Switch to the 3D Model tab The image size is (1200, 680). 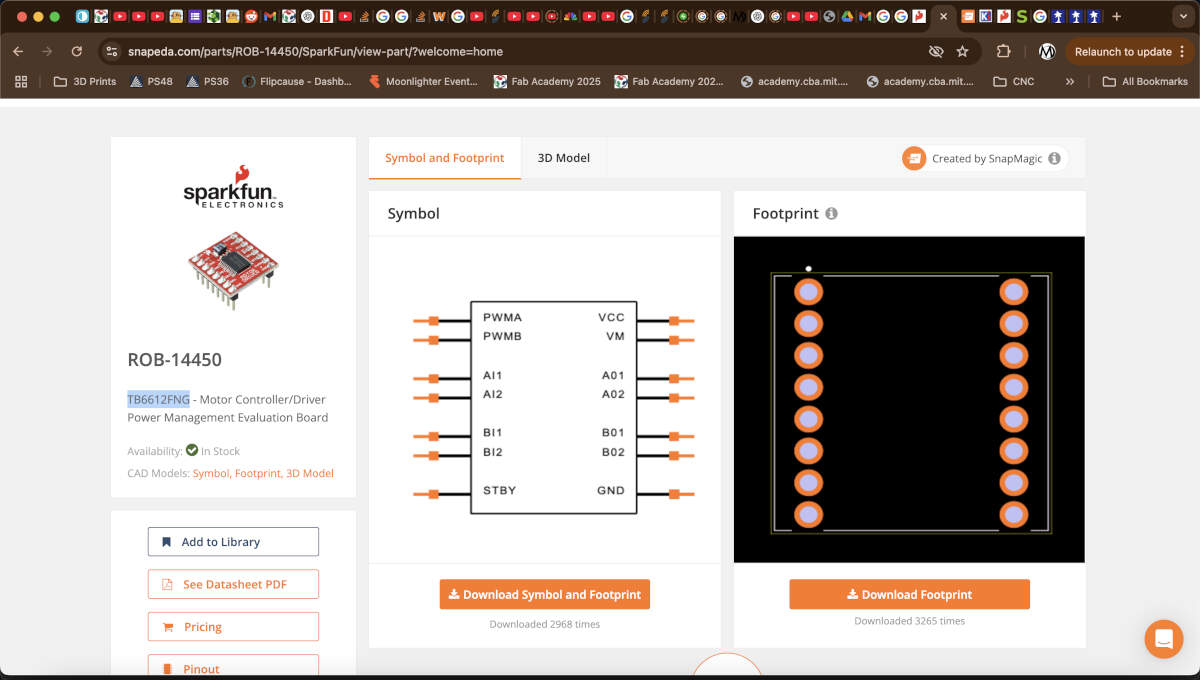tap(564, 158)
